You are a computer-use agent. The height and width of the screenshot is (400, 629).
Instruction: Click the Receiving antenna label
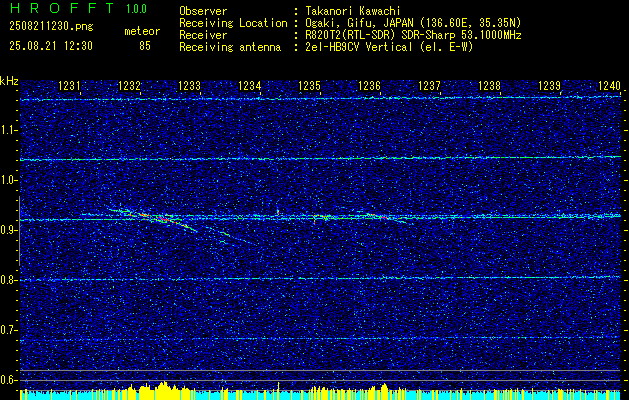click(x=230, y=47)
